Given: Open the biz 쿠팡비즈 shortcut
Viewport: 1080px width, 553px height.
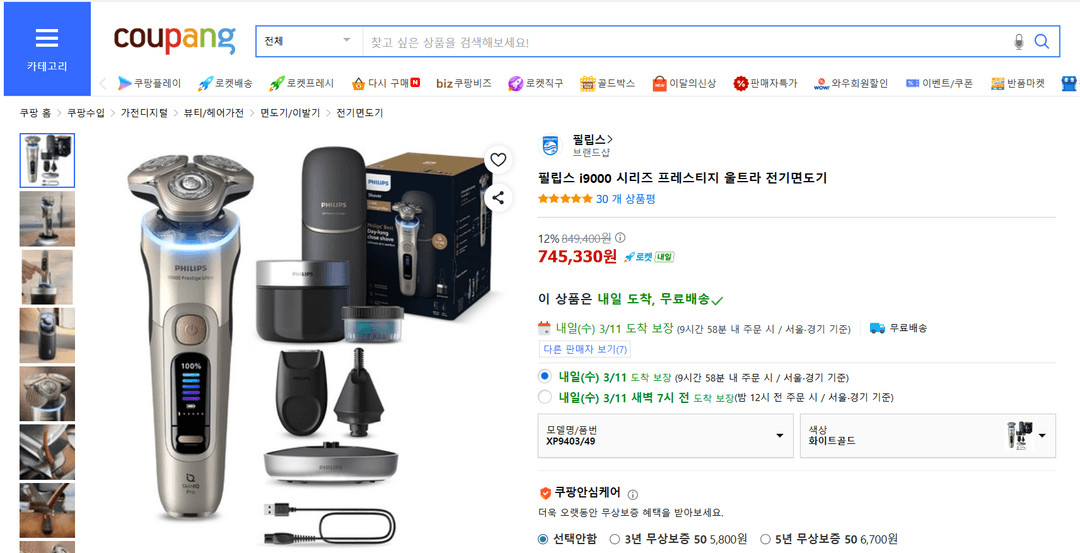Looking at the screenshot, I should point(464,83).
